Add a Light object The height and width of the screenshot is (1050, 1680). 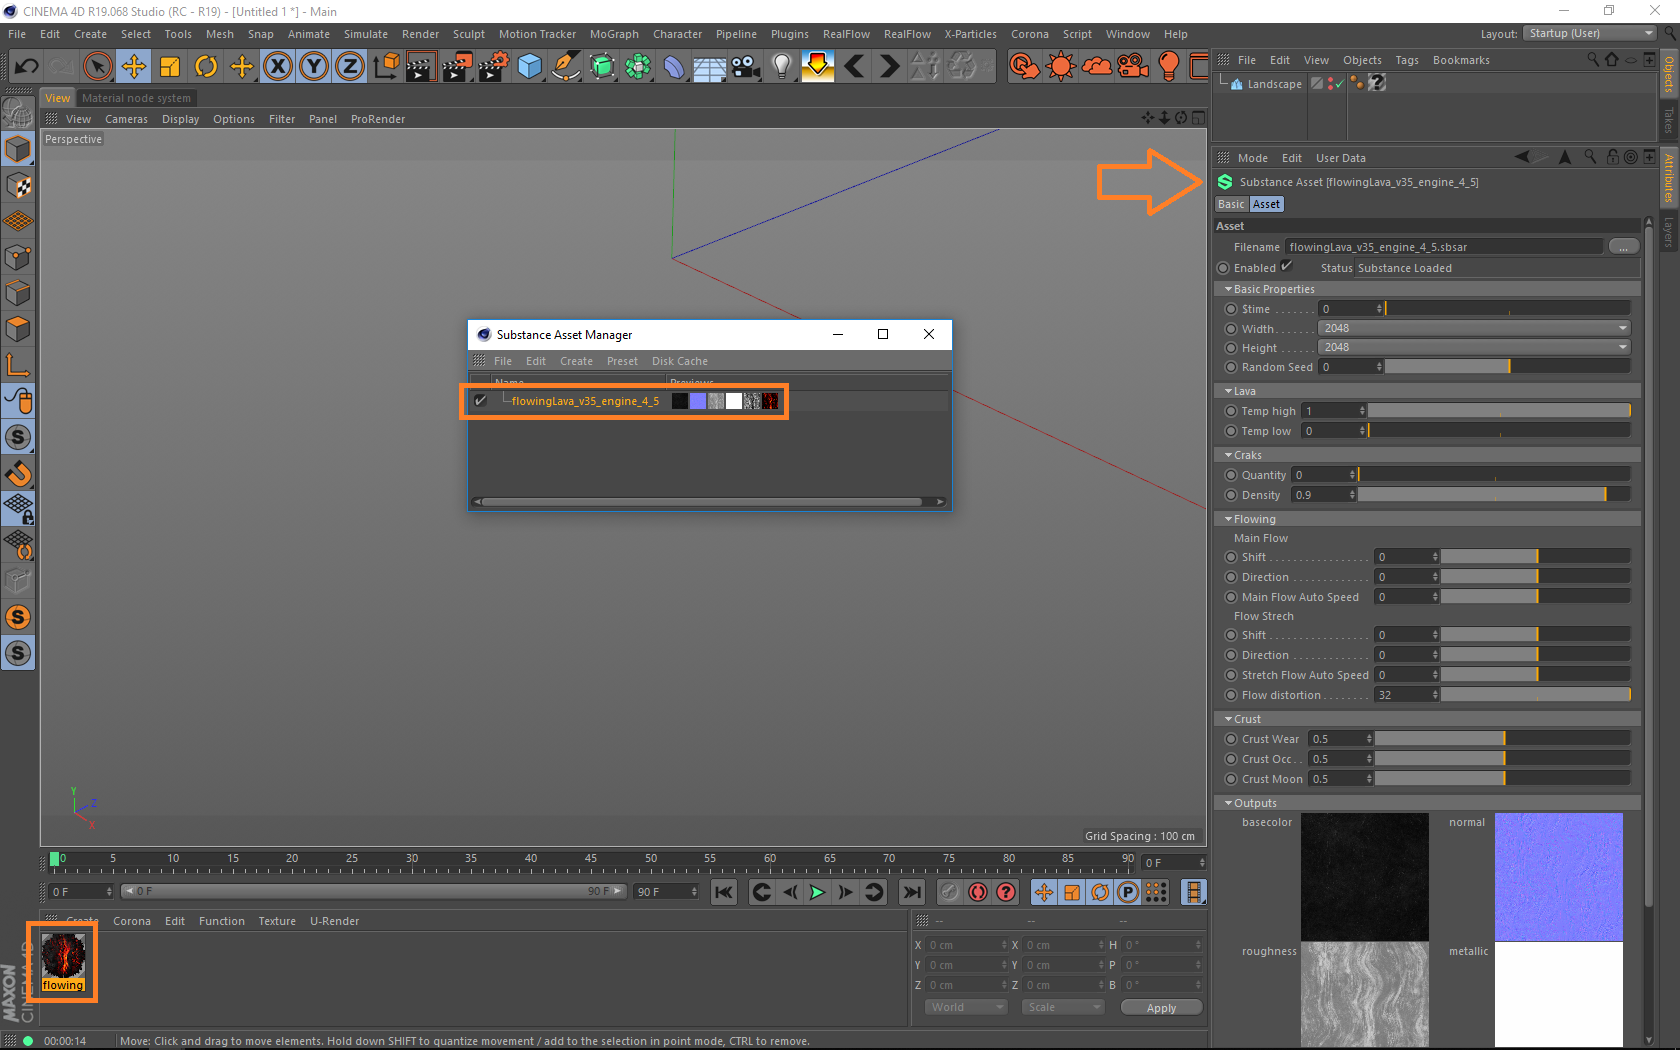coord(782,67)
